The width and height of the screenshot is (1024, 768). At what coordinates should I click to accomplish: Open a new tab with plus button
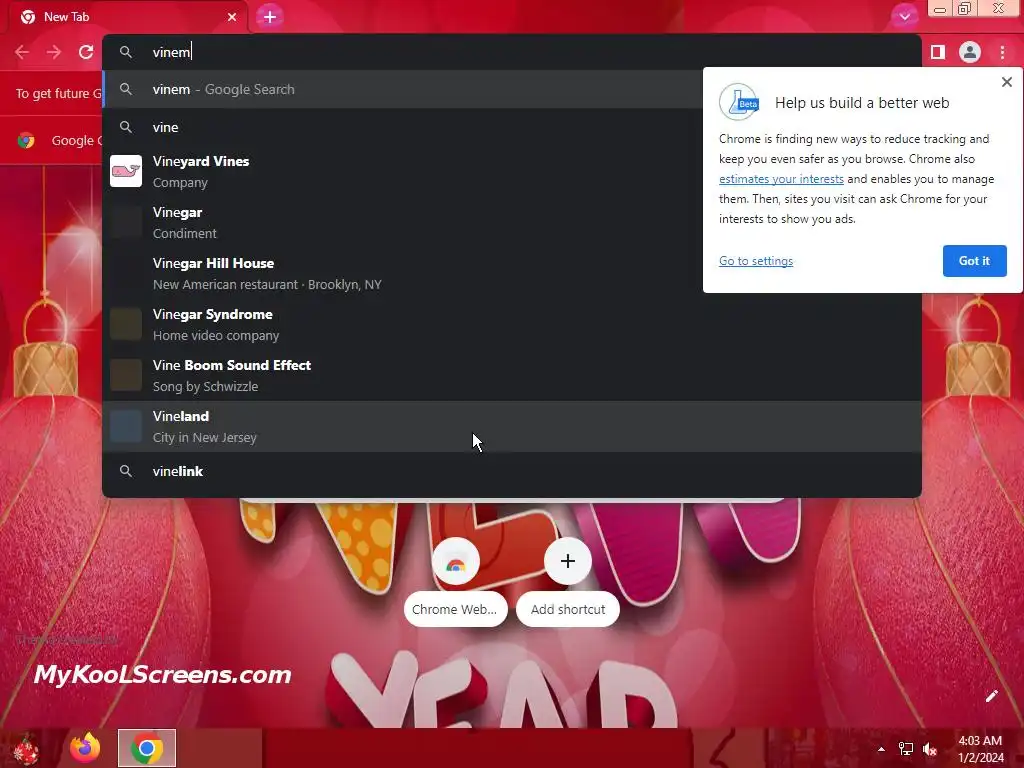pos(270,17)
